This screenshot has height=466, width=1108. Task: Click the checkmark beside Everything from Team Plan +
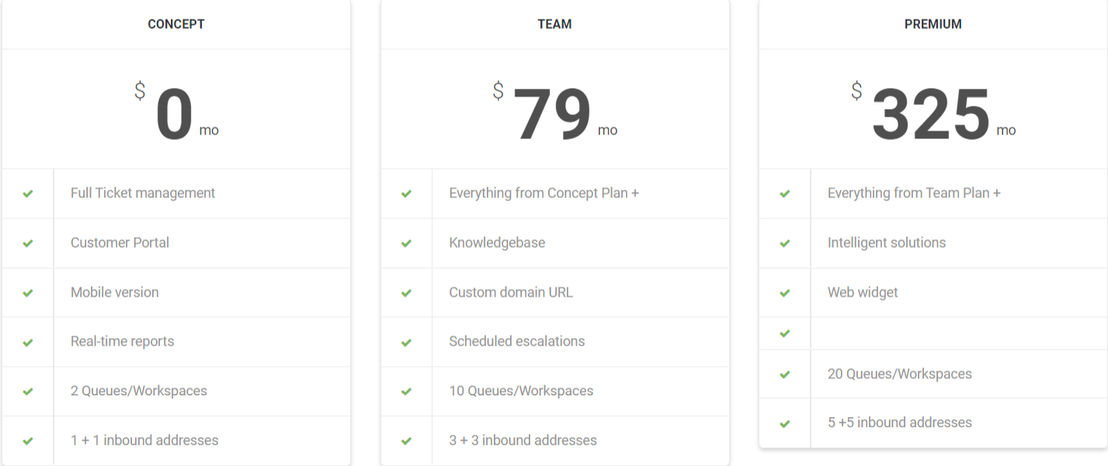[x=784, y=194]
